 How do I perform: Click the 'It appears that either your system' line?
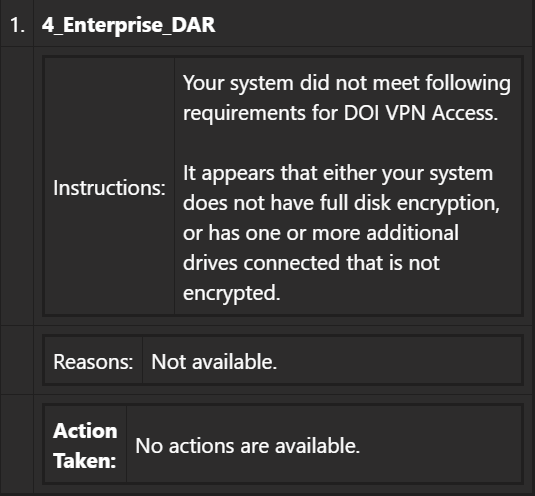click(338, 173)
